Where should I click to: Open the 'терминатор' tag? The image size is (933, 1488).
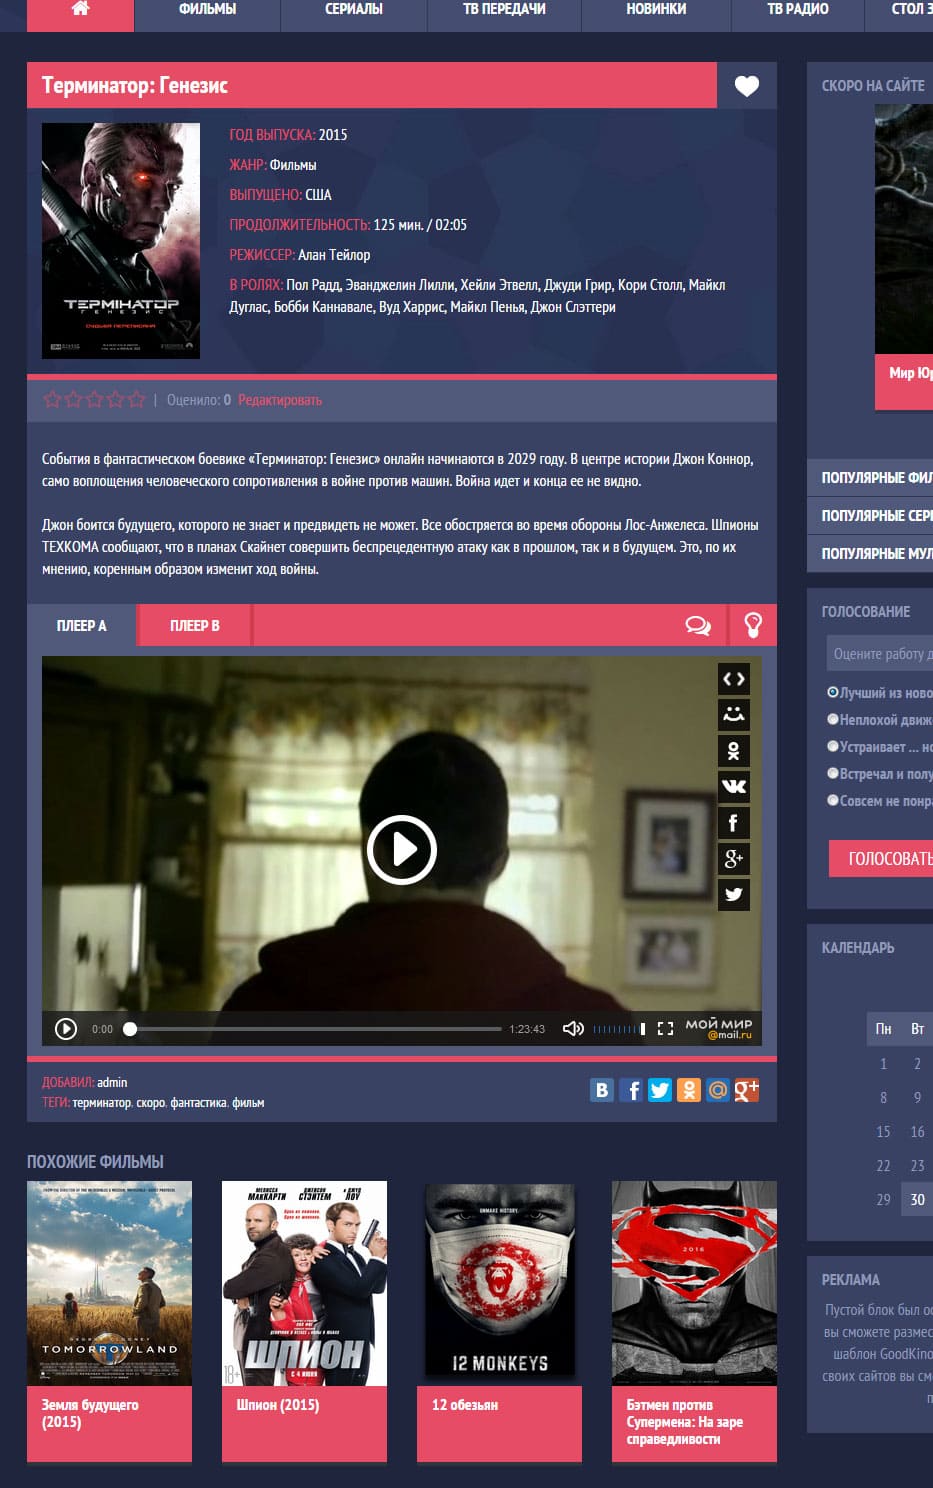click(101, 1102)
